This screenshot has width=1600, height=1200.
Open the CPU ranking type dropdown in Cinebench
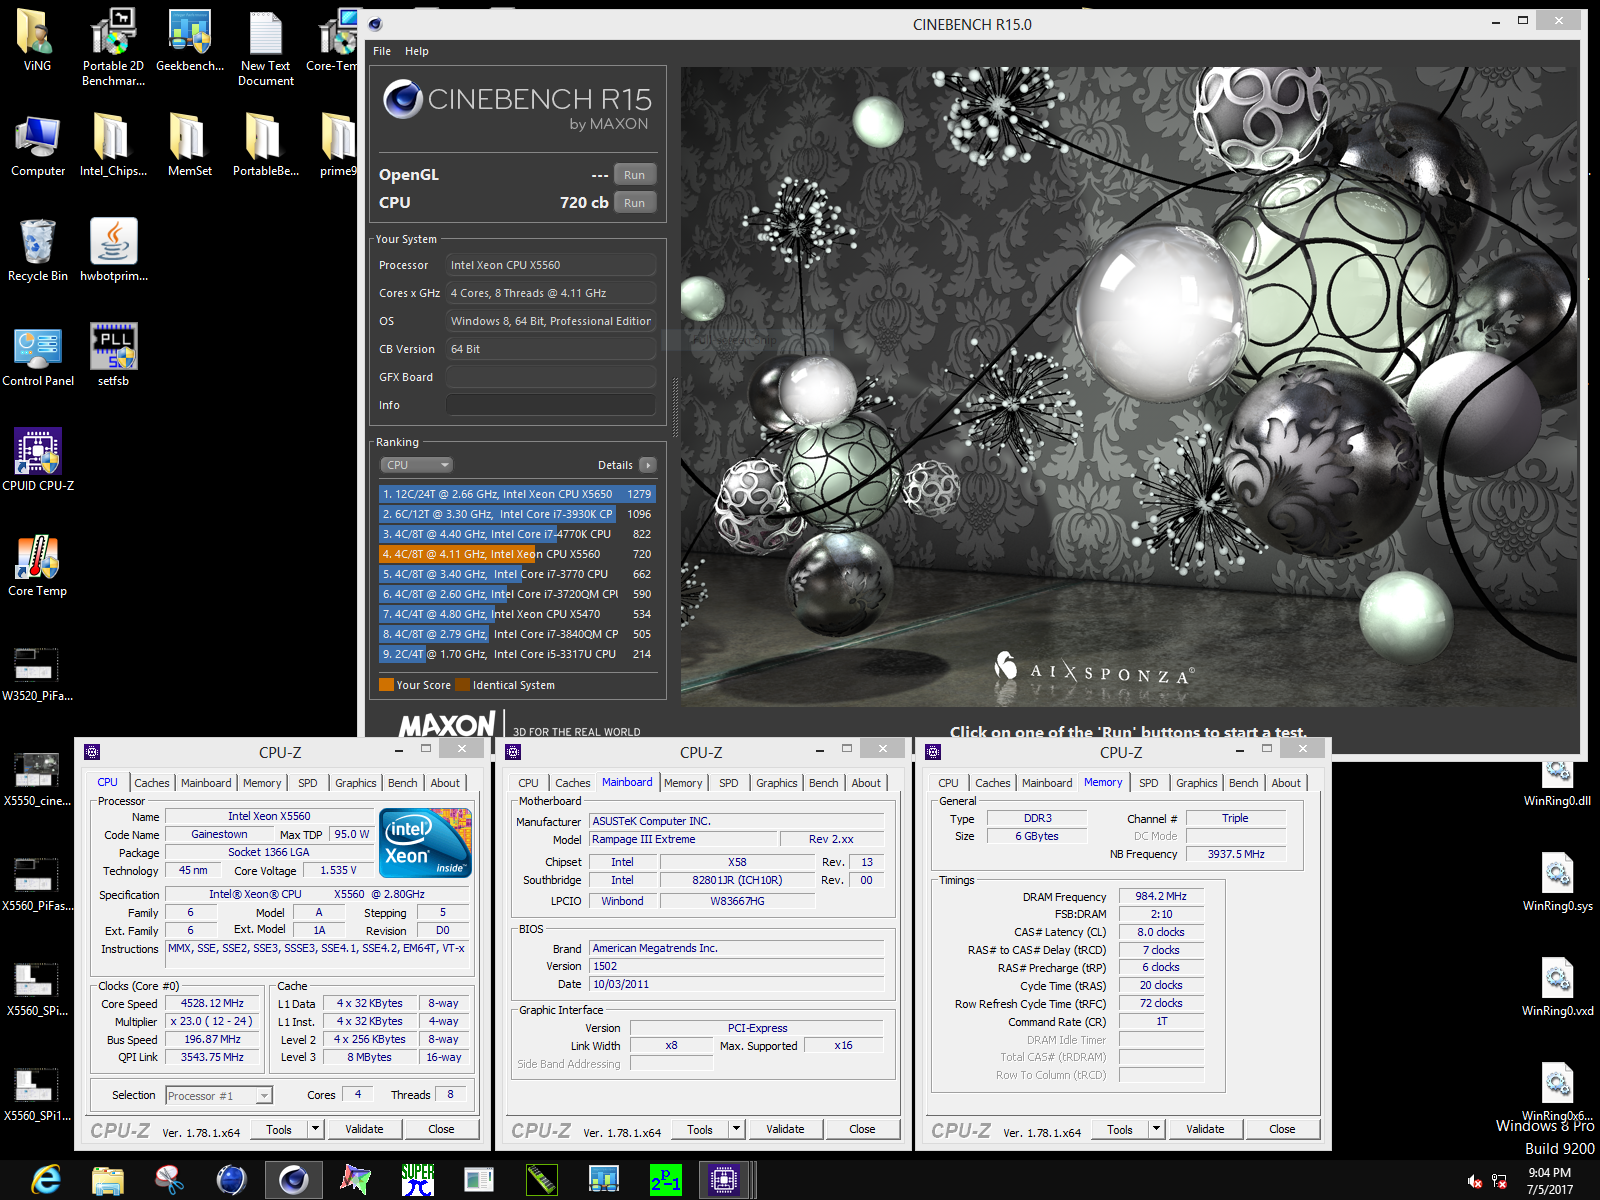point(417,465)
